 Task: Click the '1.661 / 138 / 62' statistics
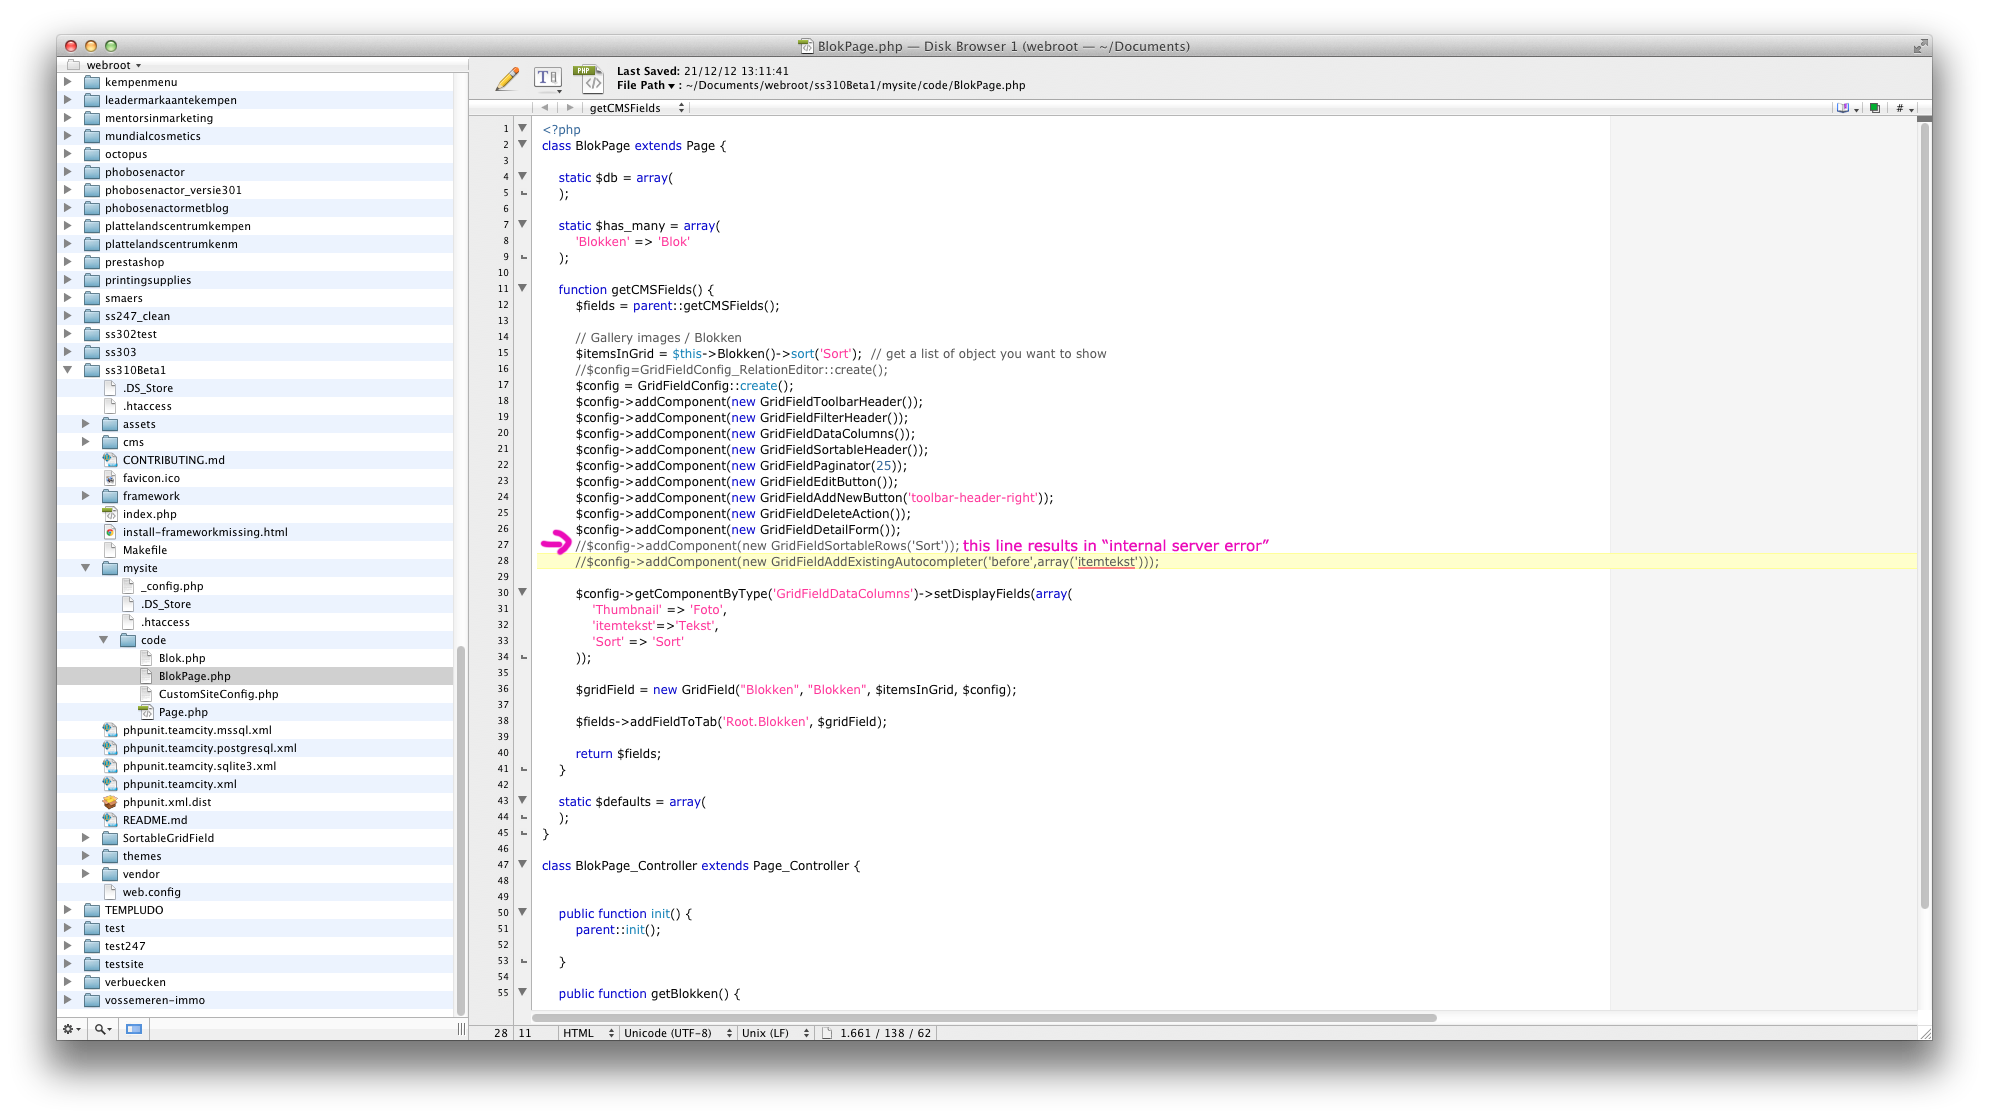(x=885, y=1033)
